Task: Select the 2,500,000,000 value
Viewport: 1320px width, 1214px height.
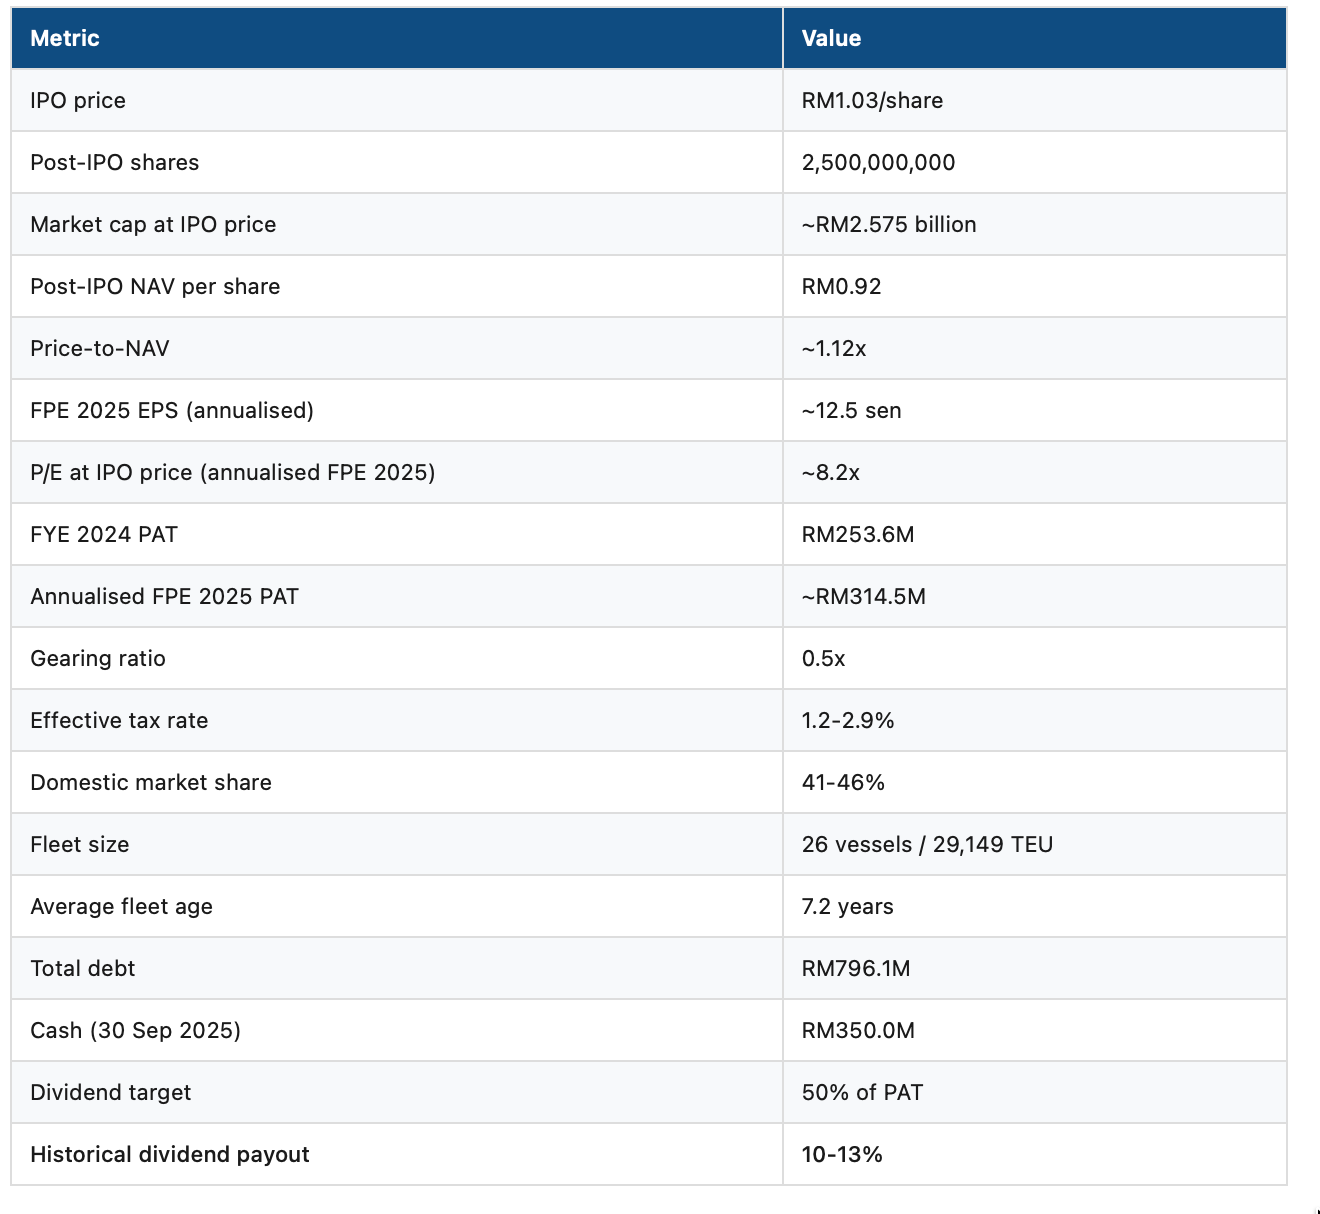Action: click(x=878, y=162)
